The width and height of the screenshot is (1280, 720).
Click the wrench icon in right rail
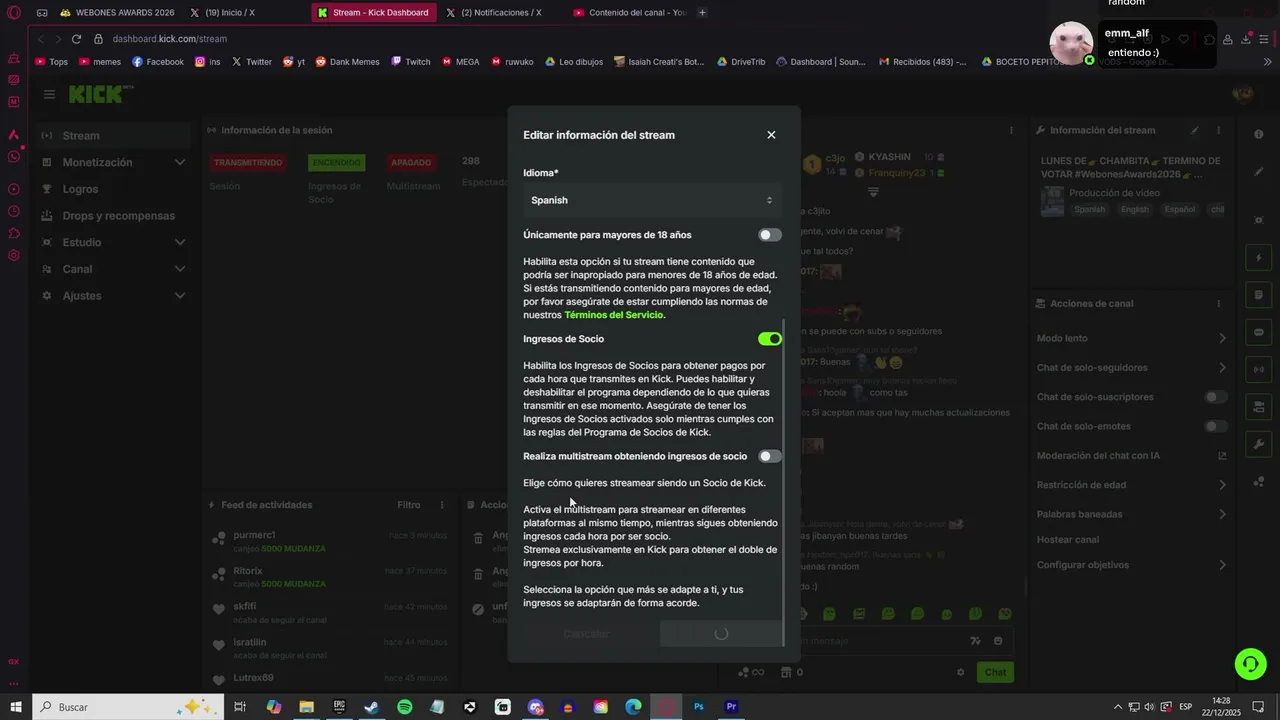point(1259,444)
